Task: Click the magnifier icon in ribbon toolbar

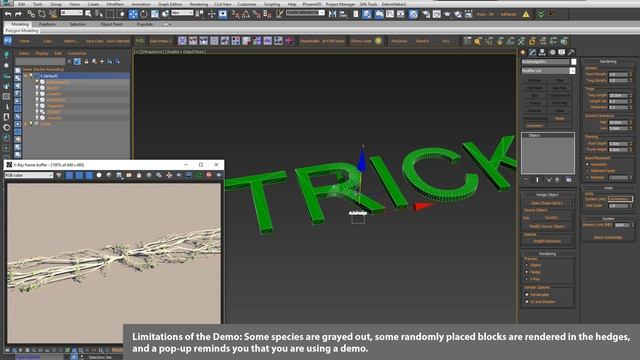Action: click(x=478, y=41)
